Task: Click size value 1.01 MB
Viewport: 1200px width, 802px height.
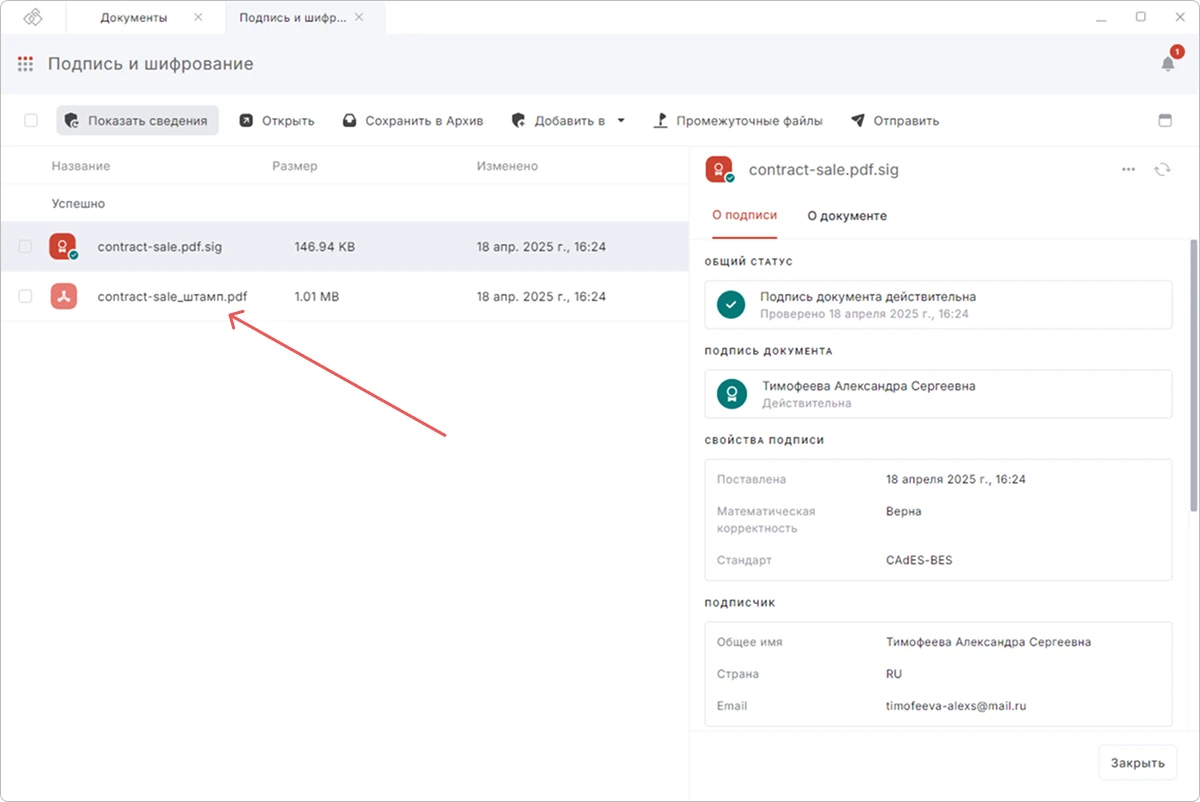Action: pos(316,297)
